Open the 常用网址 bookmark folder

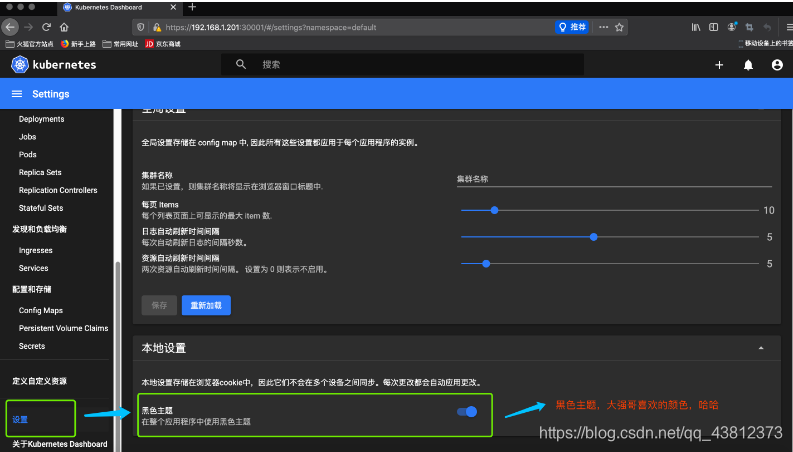[x=120, y=44]
